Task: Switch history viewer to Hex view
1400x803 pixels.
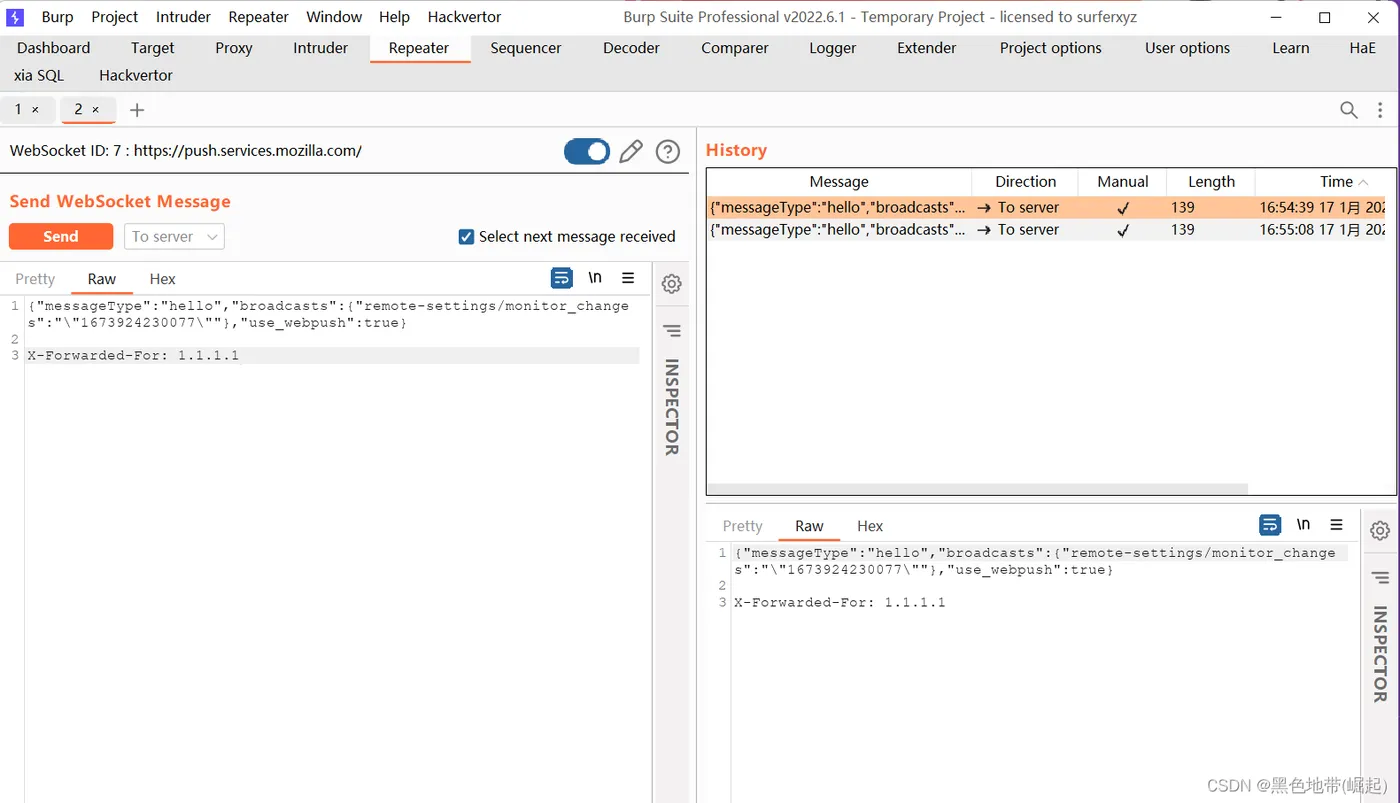Action: point(870,526)
